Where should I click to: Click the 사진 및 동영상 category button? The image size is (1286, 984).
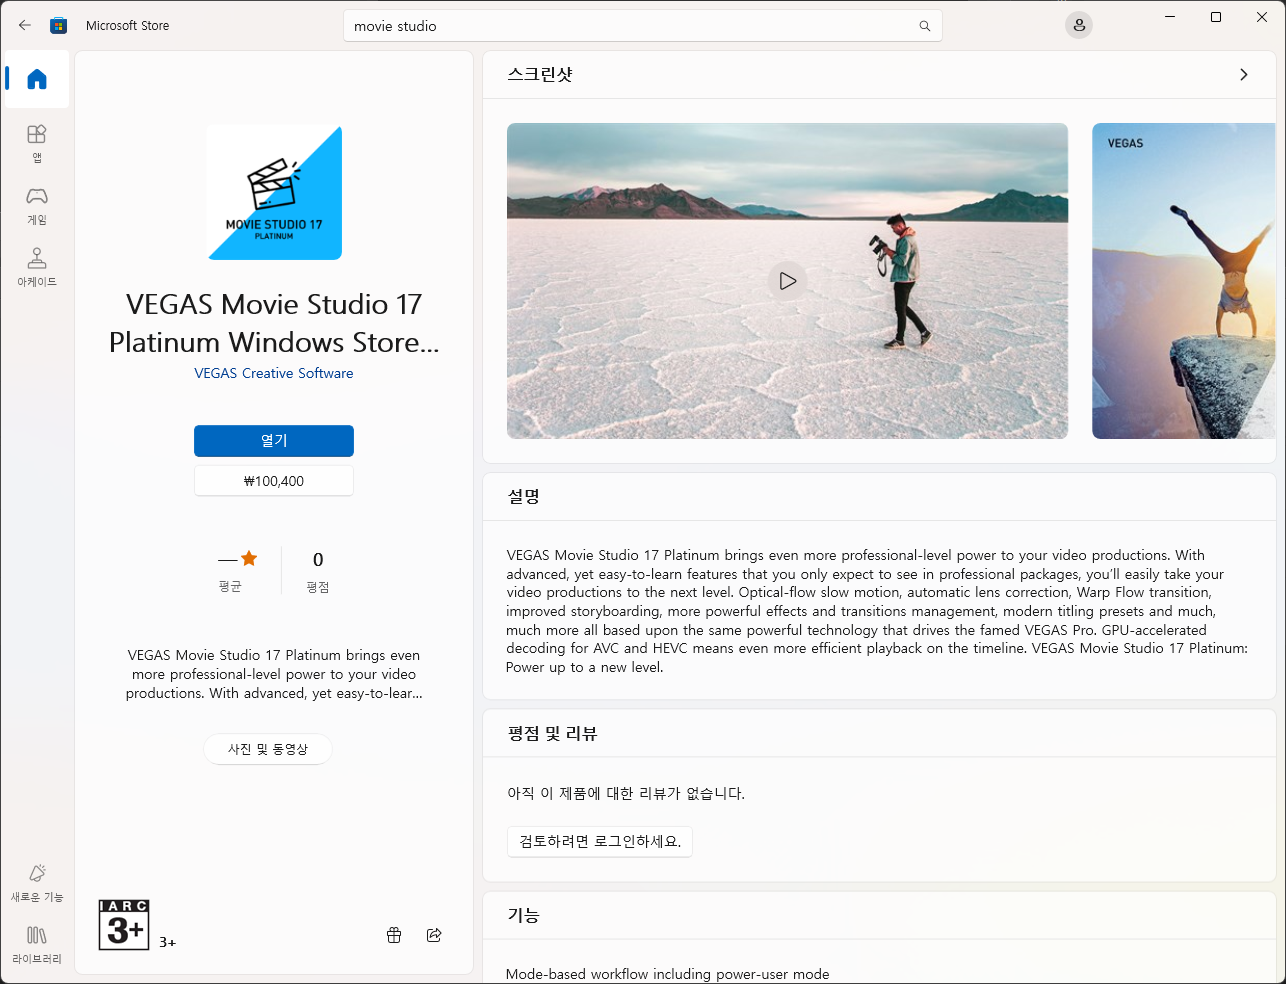pos(268,749)
